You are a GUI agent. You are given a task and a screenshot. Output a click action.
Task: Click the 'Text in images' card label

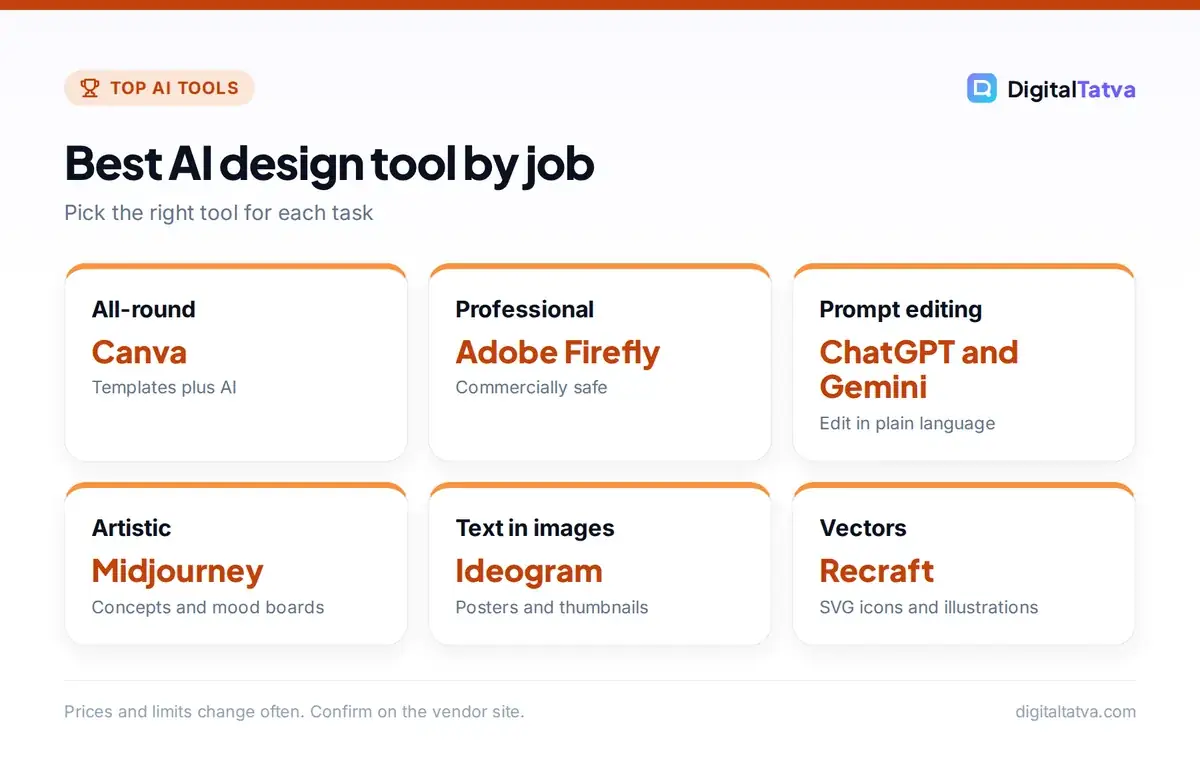(535, 528)
